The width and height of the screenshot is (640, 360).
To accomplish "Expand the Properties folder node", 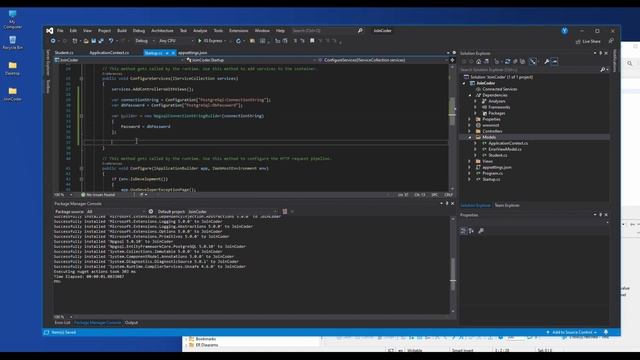I will 470,119.
